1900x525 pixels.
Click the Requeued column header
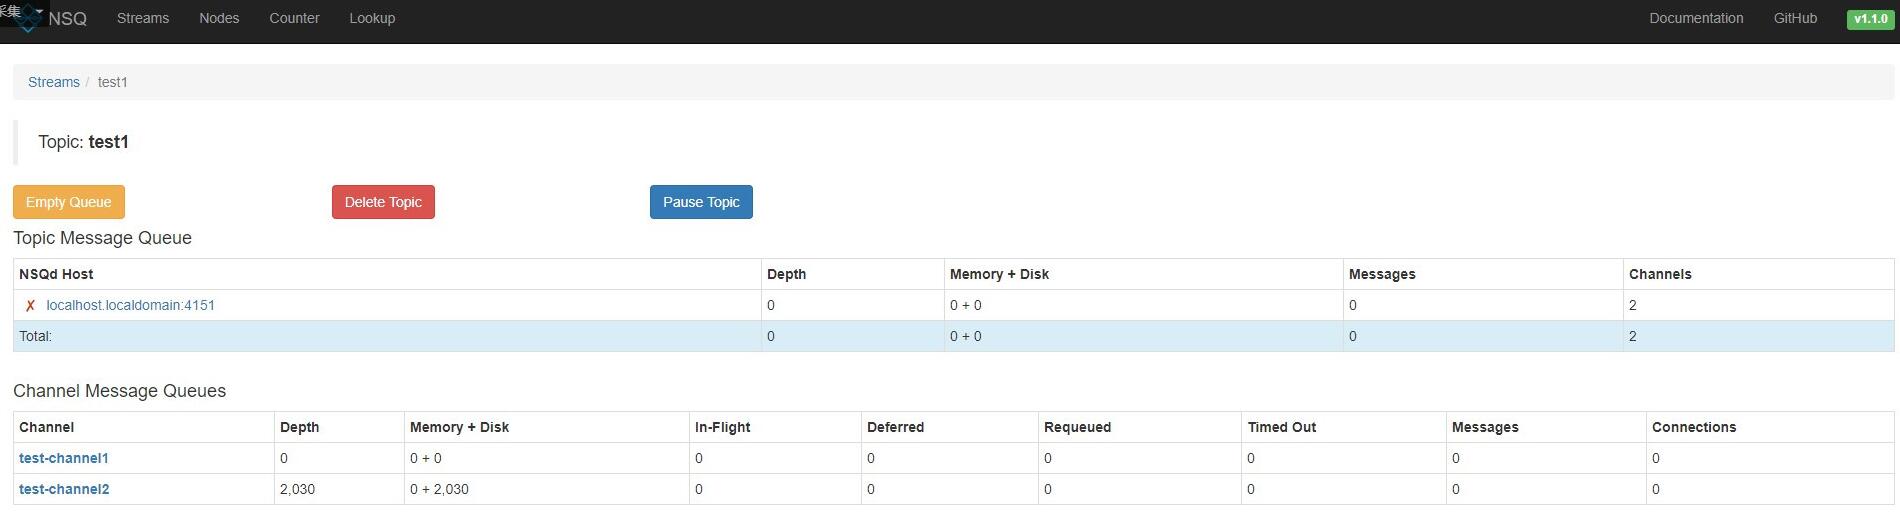tap(1077, 427)
